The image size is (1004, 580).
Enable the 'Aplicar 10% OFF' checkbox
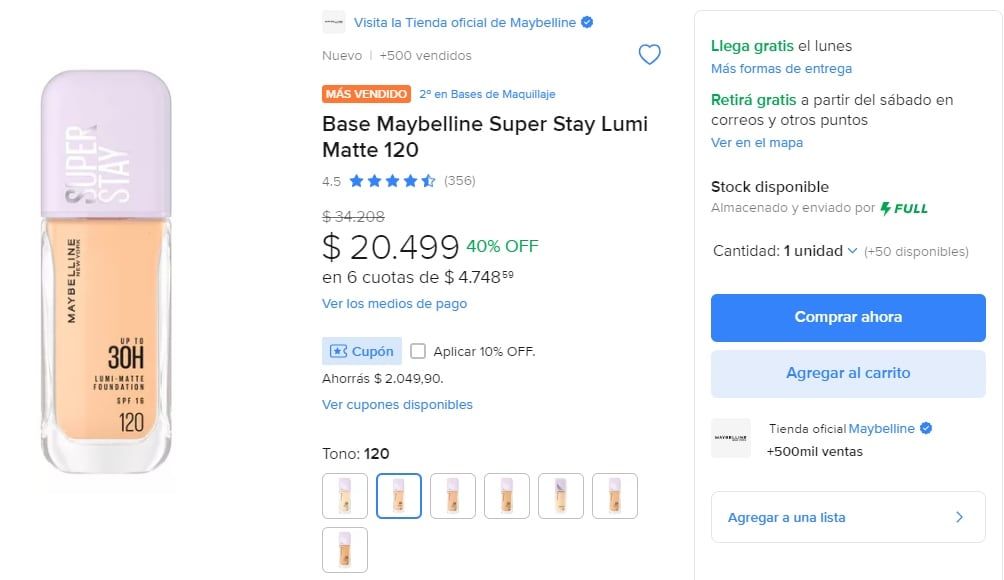click(x=417, y=351)
